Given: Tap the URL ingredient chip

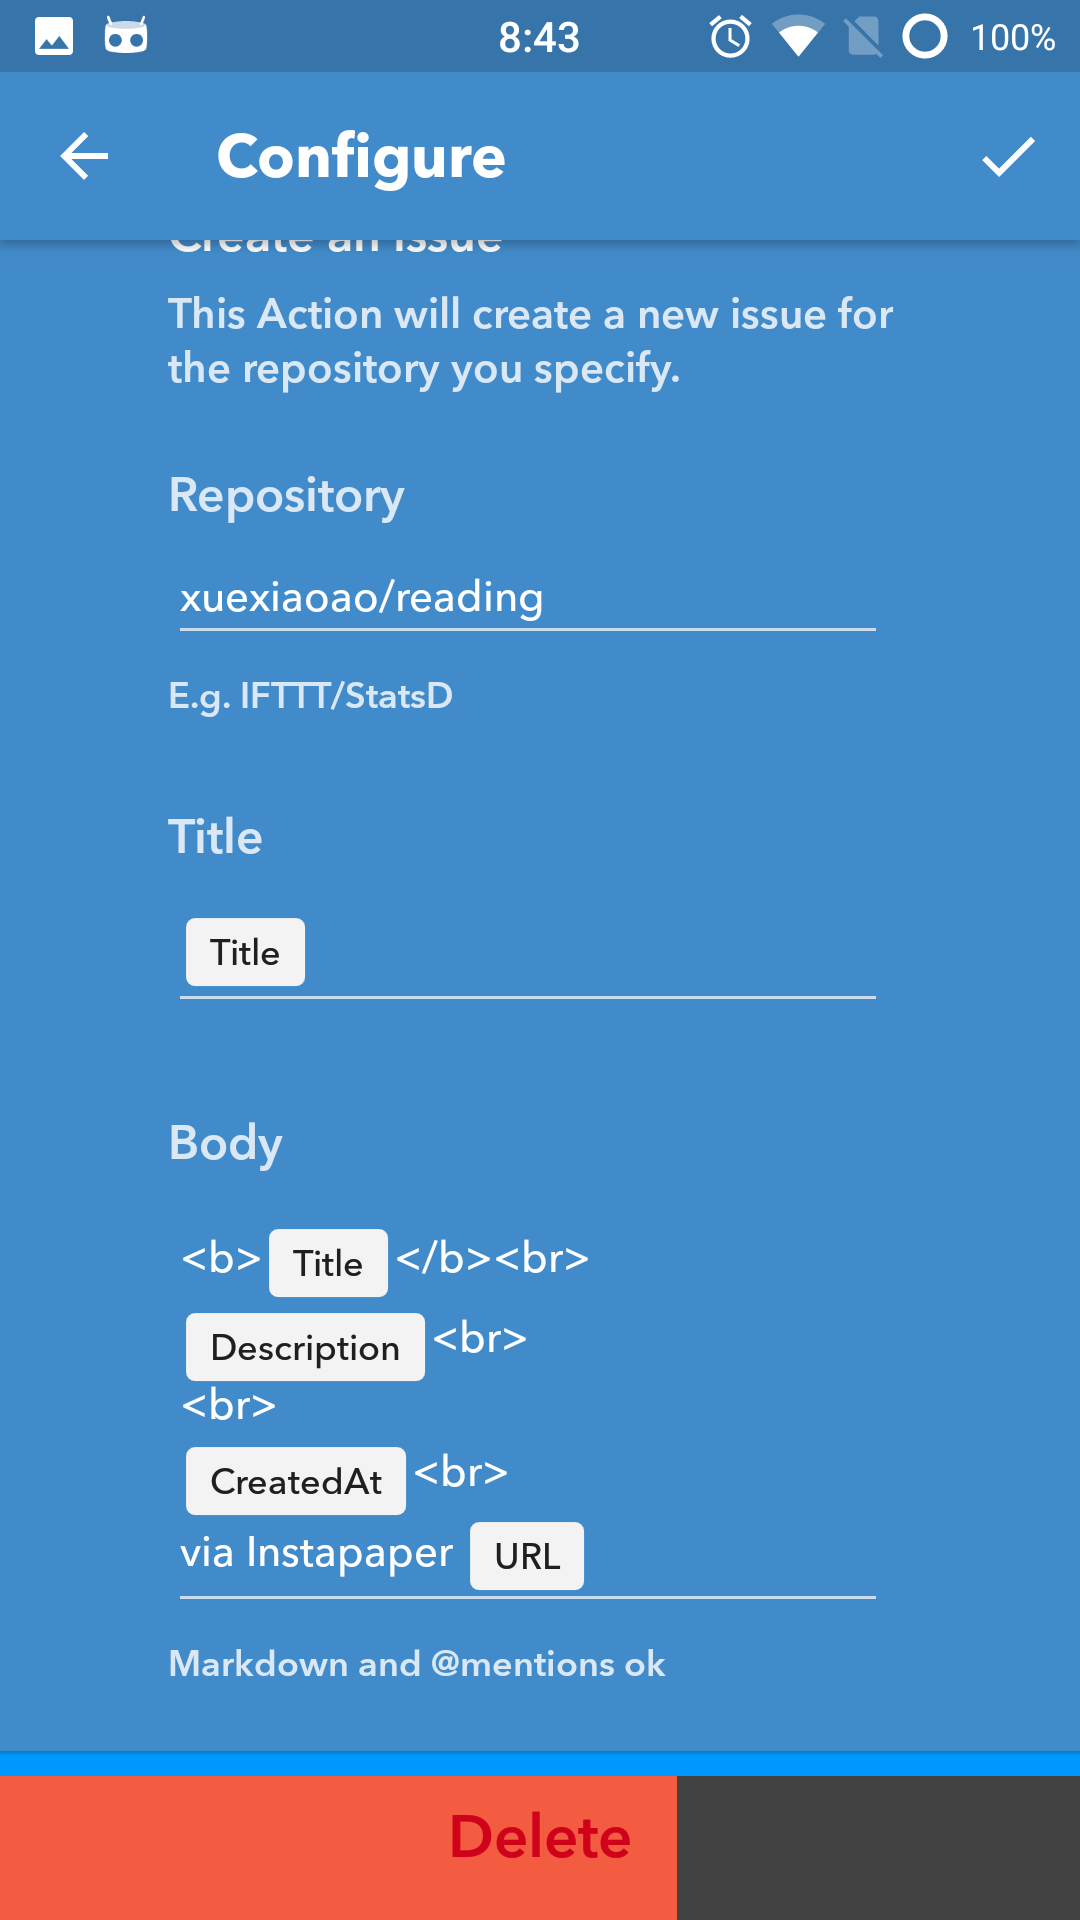Looking at the screenshot, I should pyautogui.click(x=527, y=1556).
